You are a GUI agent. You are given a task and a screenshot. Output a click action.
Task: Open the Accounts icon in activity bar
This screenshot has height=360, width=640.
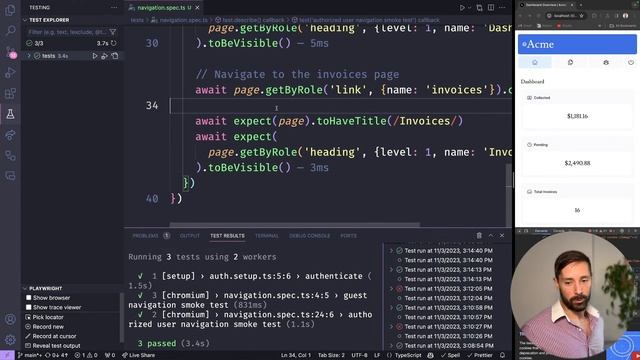pyautogui.click(x=10, y=319)
